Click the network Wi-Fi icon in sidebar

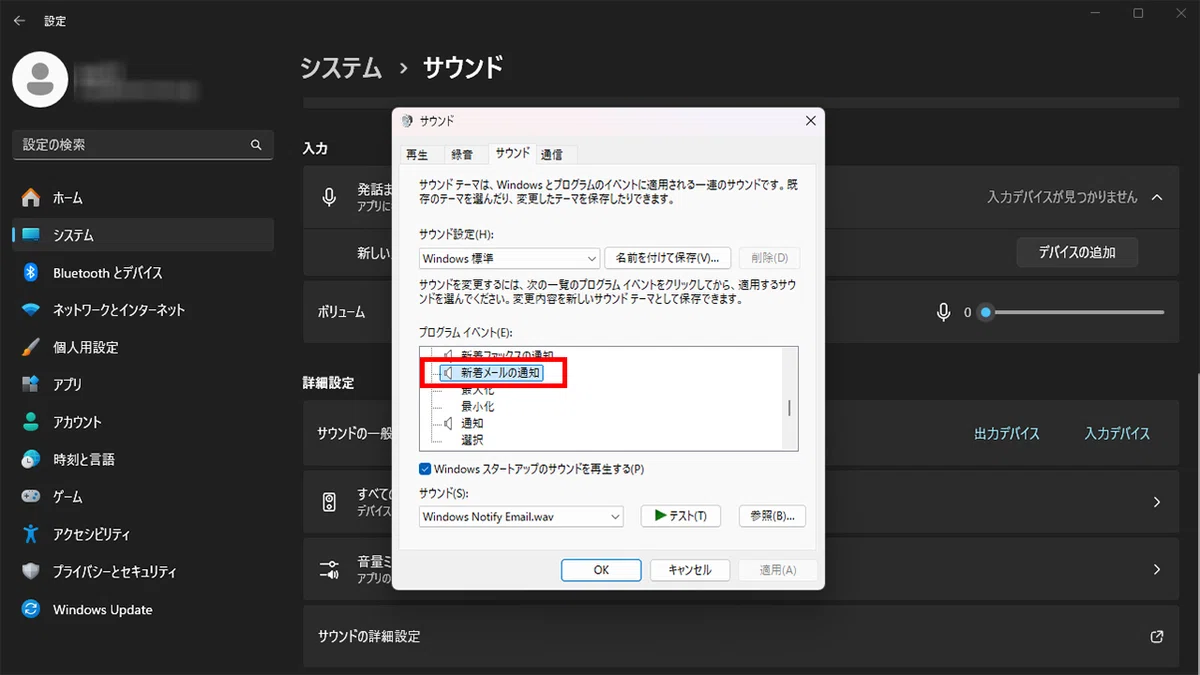[31, 310]
